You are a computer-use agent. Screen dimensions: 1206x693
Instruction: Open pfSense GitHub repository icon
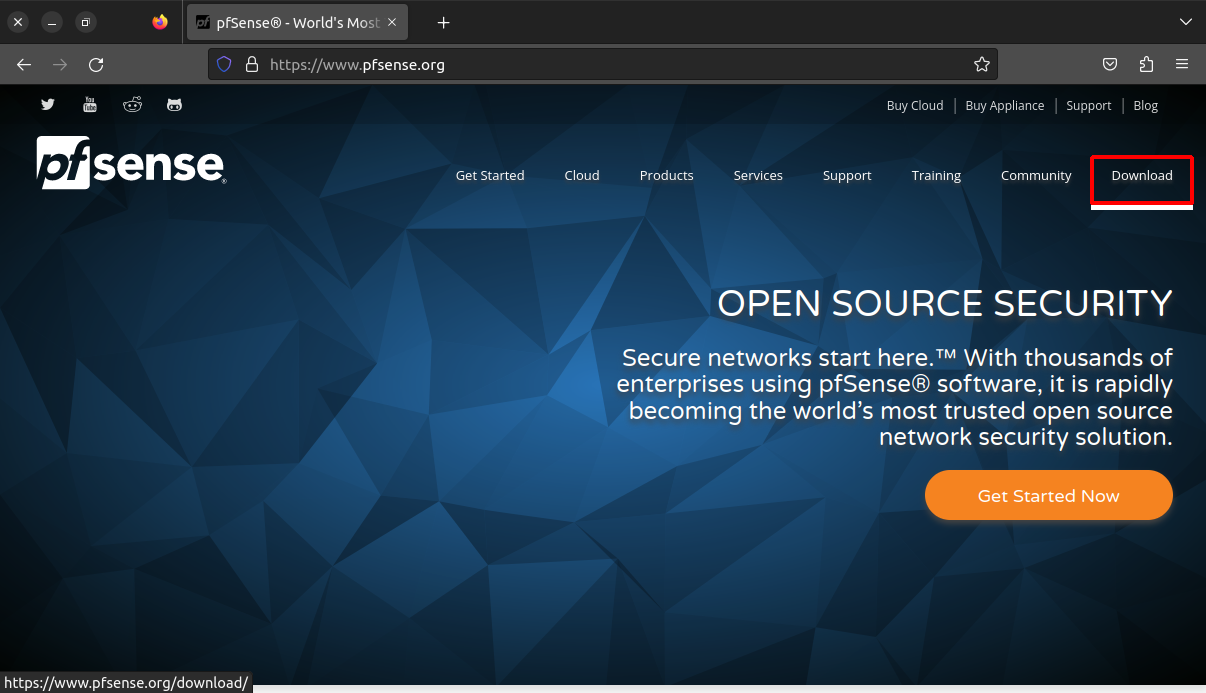[x=174, y=104]
